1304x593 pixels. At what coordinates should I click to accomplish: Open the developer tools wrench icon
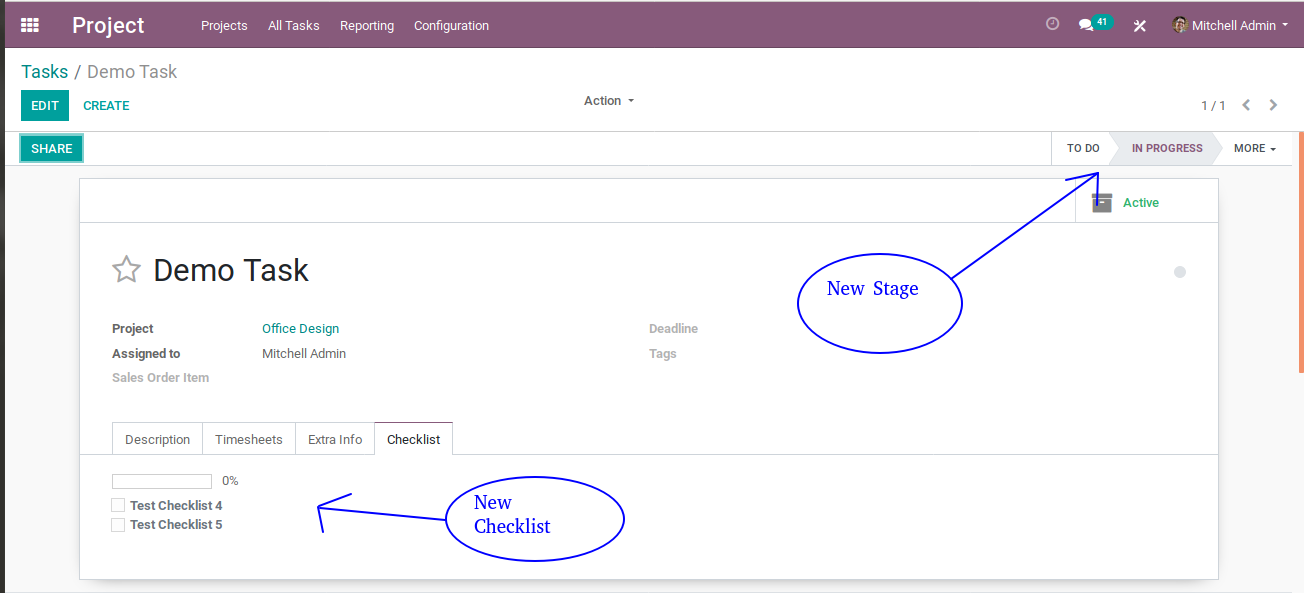pyautogui.click(x=1139, y=26)
